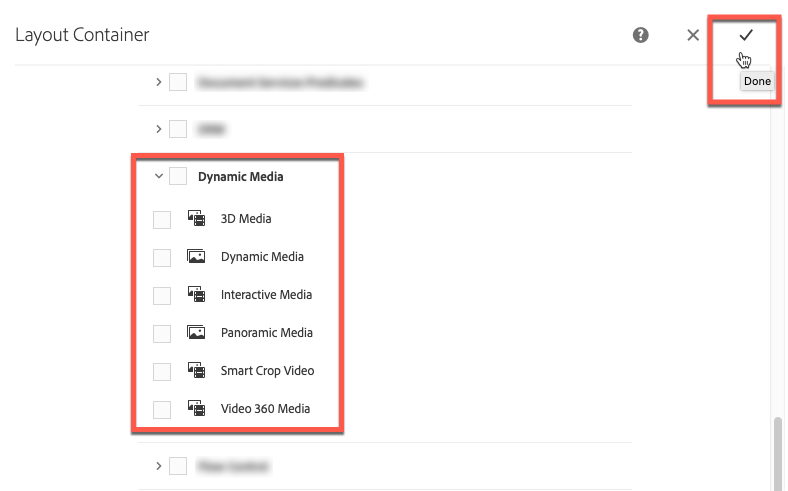Click the bold Dynamic Media group label

[241, 177]
